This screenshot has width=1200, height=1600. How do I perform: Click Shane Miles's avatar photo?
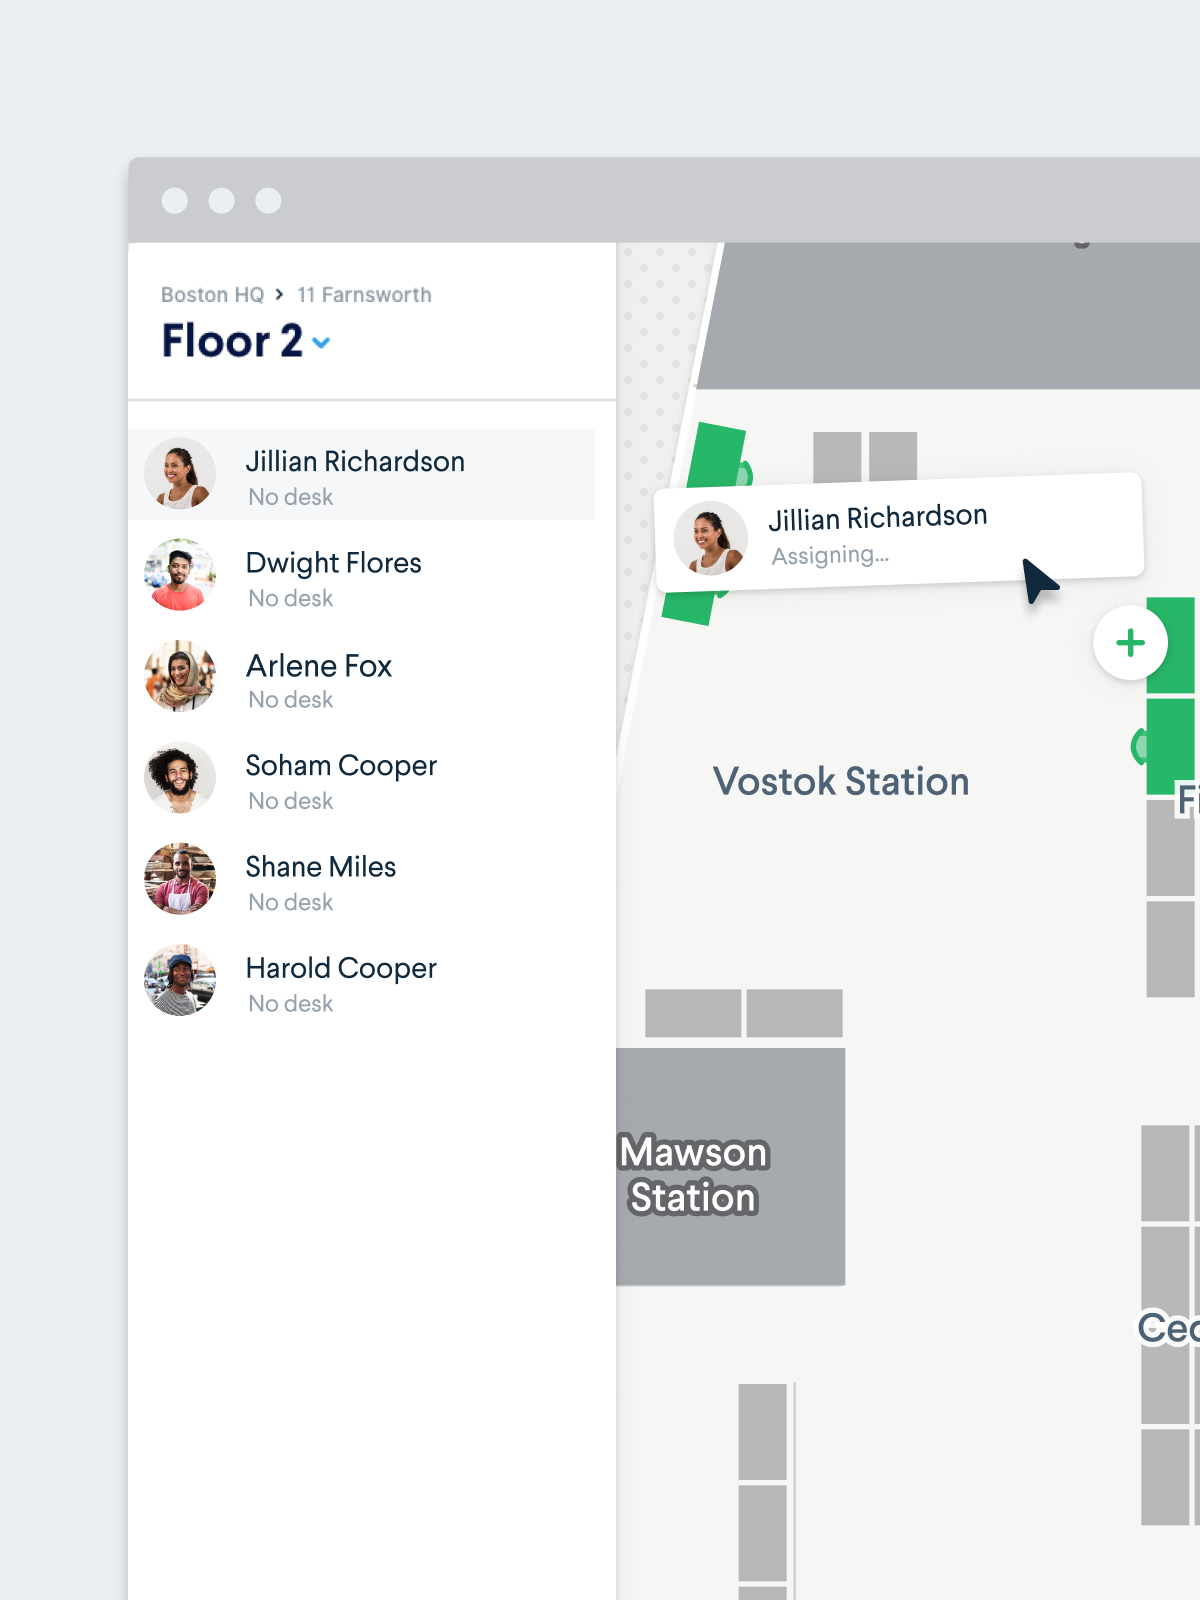point(180,879)
